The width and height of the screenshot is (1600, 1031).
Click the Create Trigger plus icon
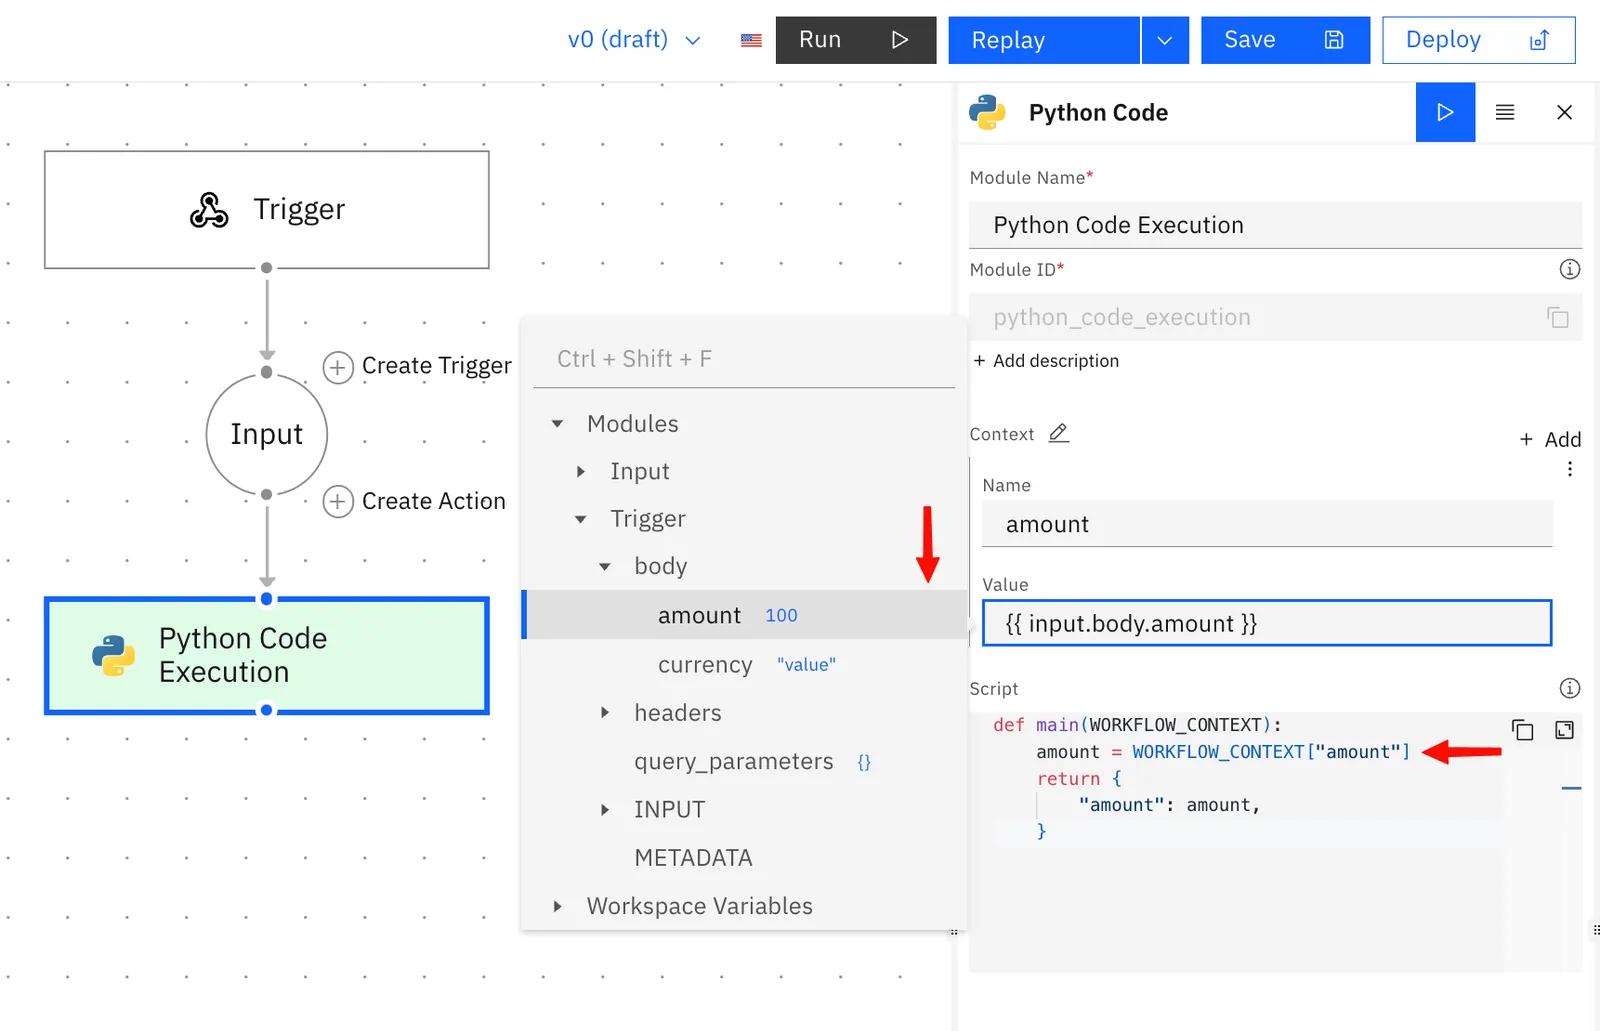pyautogui.click(x=338, y=367)
